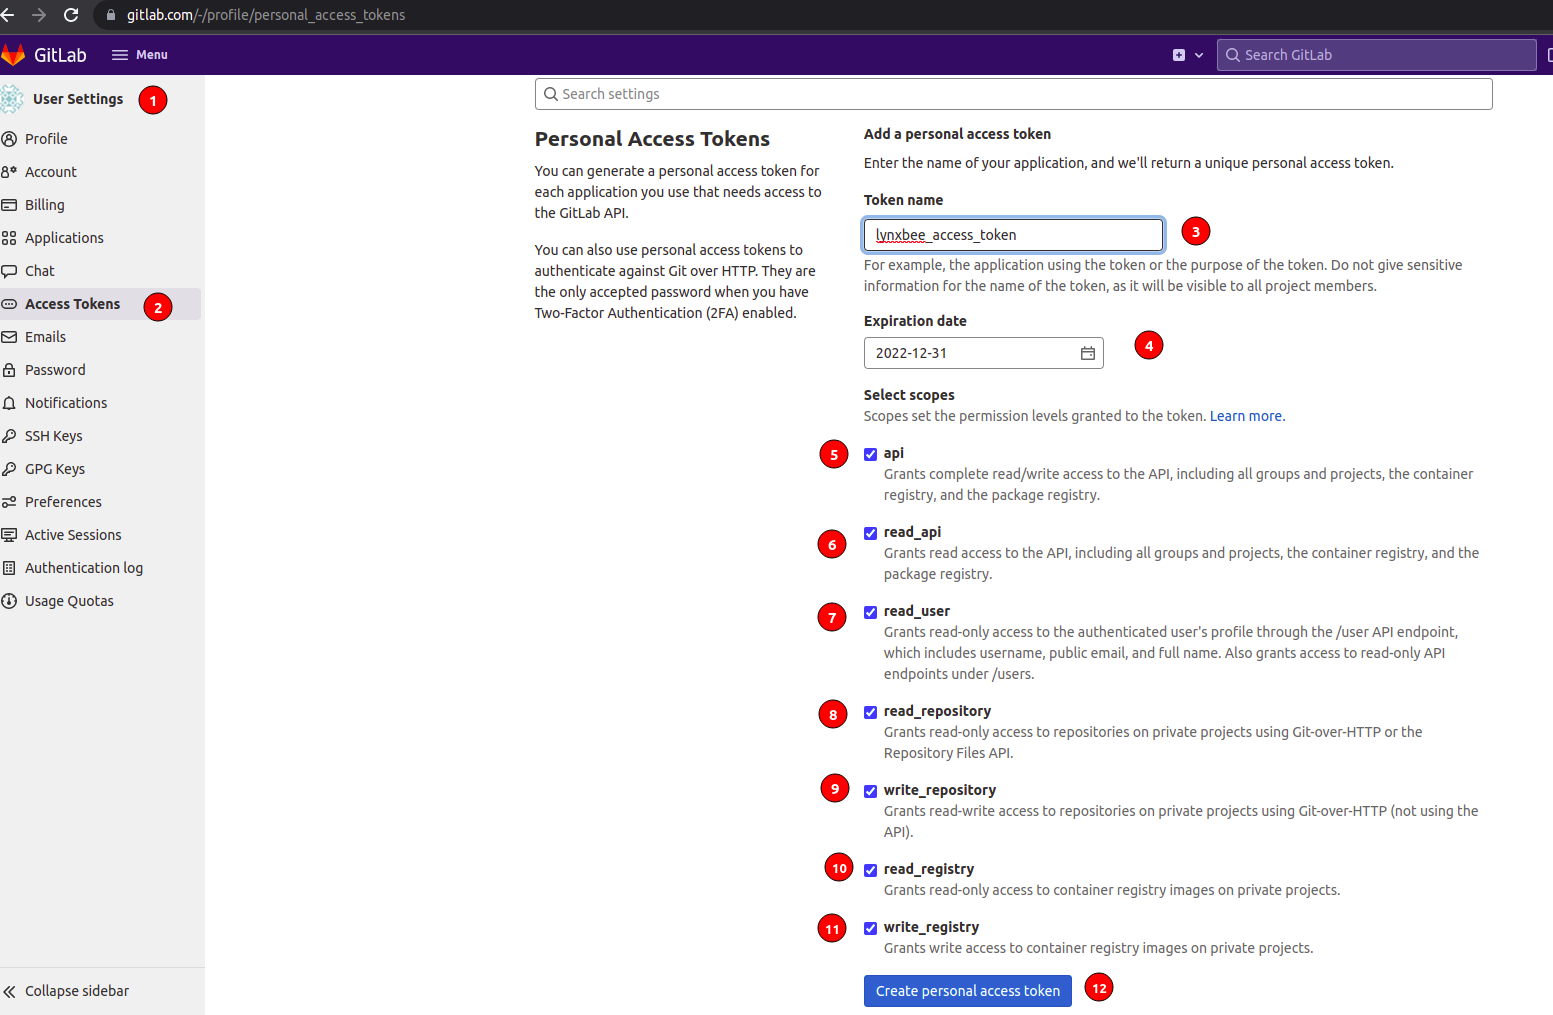Select Applications in sidebar
Image resolution: width=1553 pixels, height=1015 pixels.
click(x=64, y=238)
